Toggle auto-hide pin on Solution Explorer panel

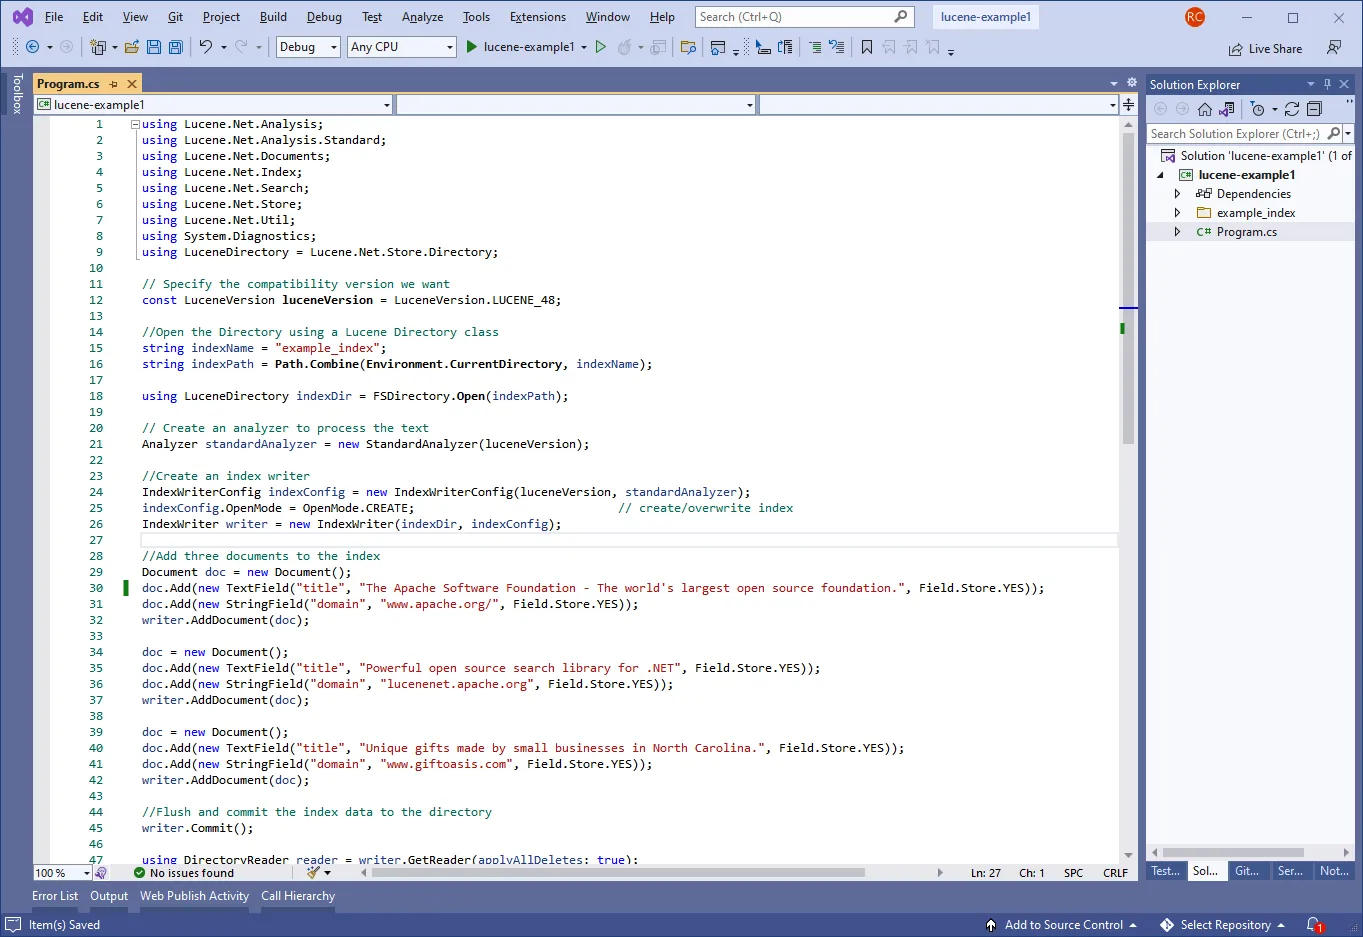pyautogui.click(x=1327, y=85)
